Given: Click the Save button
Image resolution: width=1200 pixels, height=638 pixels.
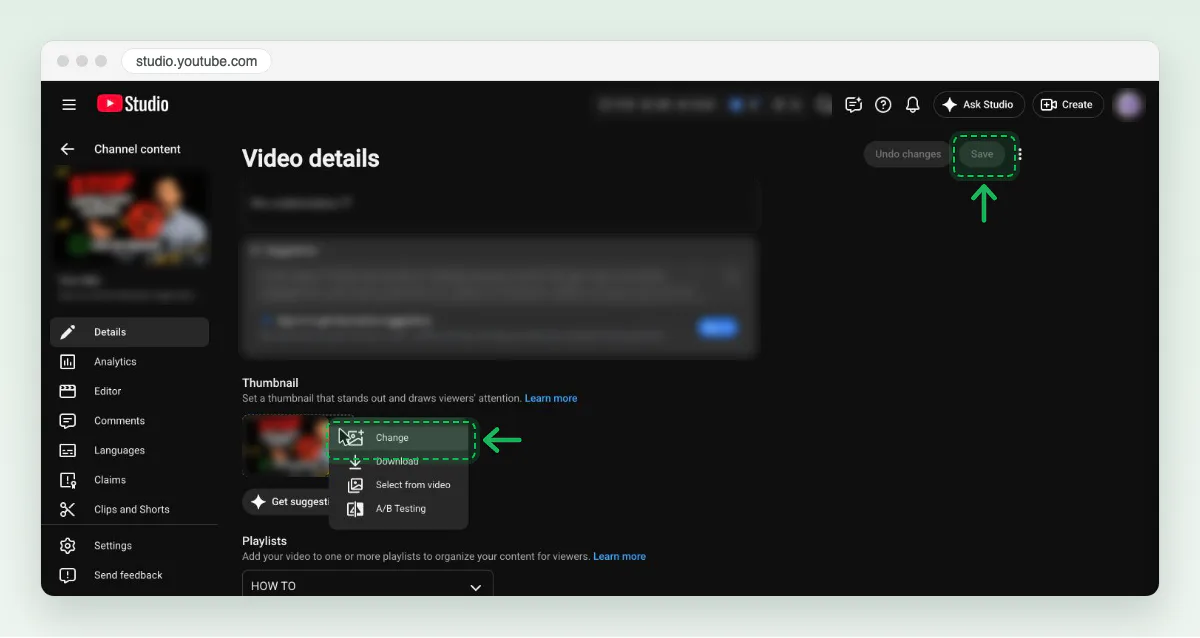Looking at the screenshot, I should coord(982,154).
